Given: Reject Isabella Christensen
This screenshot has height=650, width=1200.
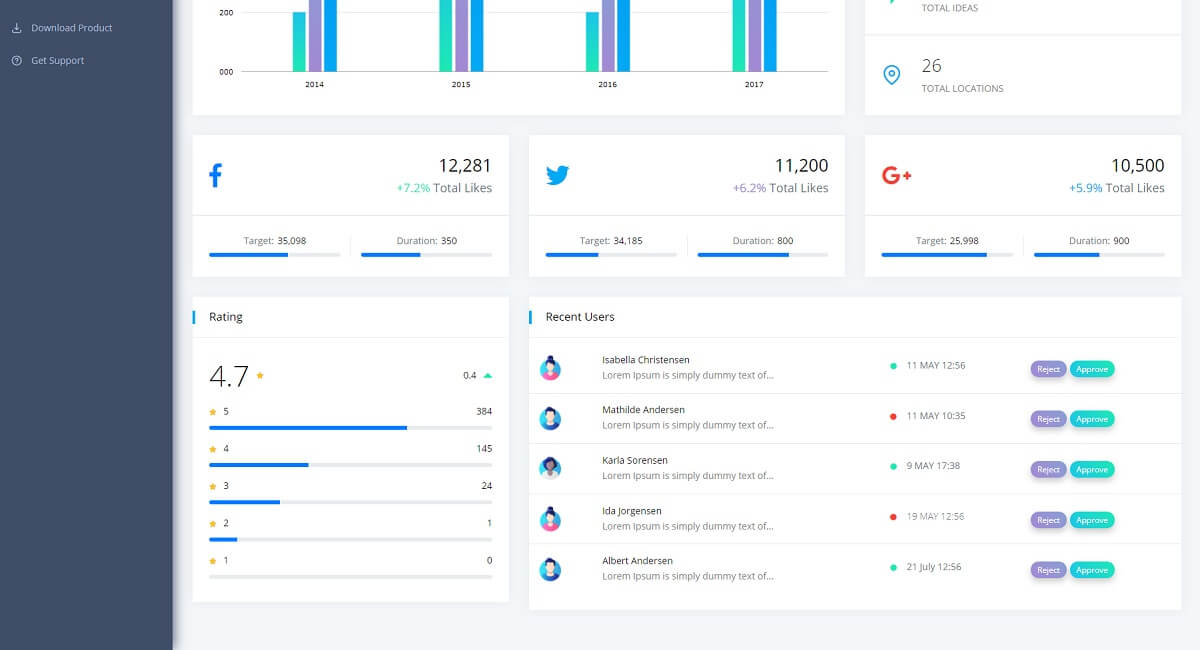Looking at the screenshot, I should click(x=1048, y=369).
